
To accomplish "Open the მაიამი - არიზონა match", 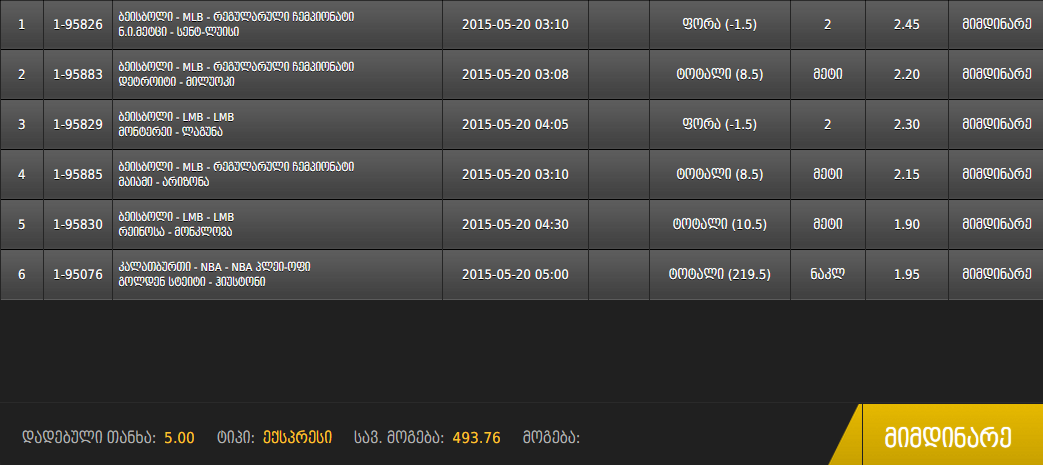I will (164, 182).
